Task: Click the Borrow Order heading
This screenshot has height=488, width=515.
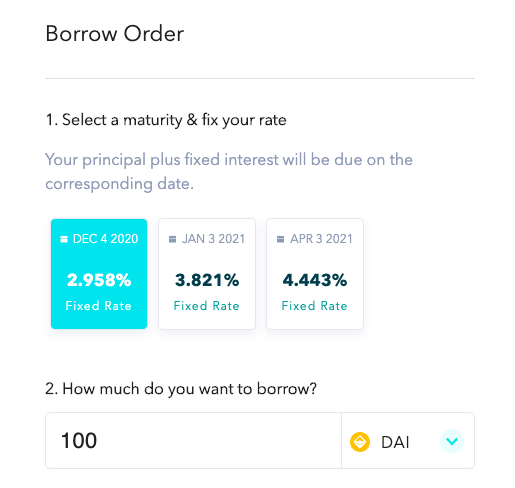Action: pos(115,34)
